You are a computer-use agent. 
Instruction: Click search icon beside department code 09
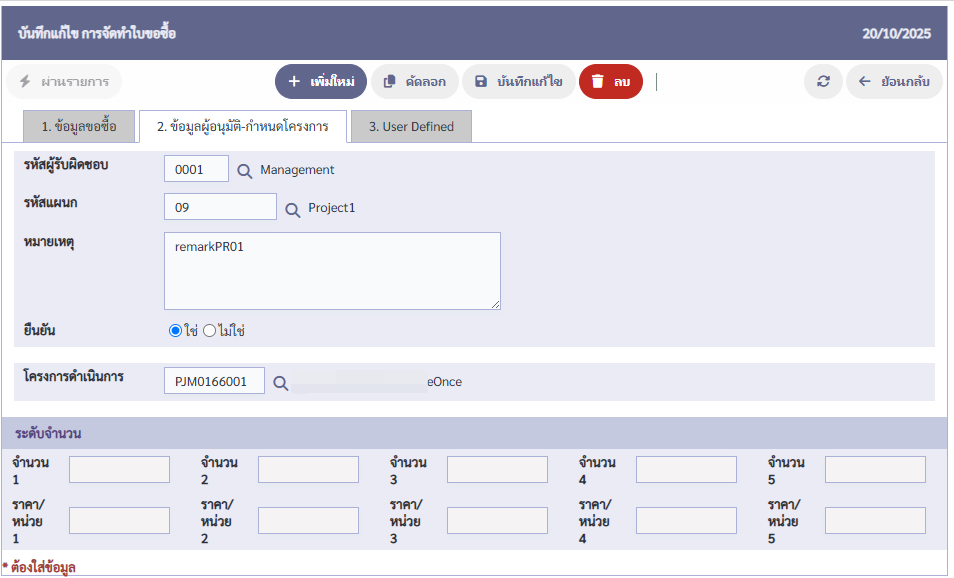293,209
